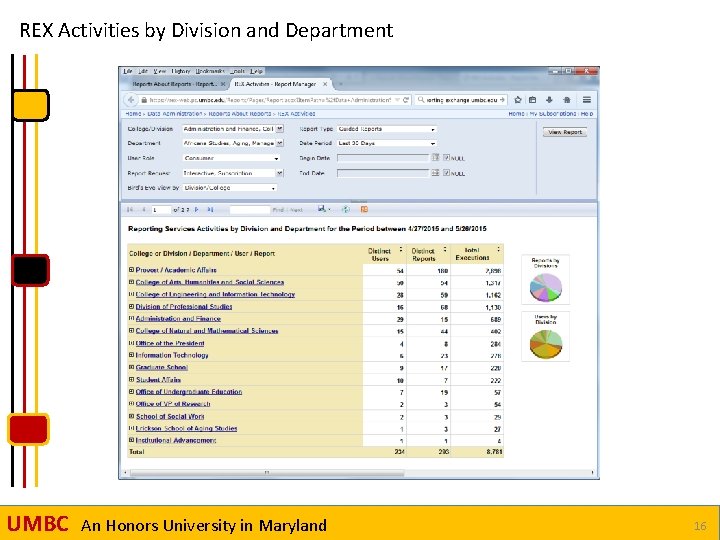Open the Edit menu
The image size is (720, 540).
coord(143,71)
